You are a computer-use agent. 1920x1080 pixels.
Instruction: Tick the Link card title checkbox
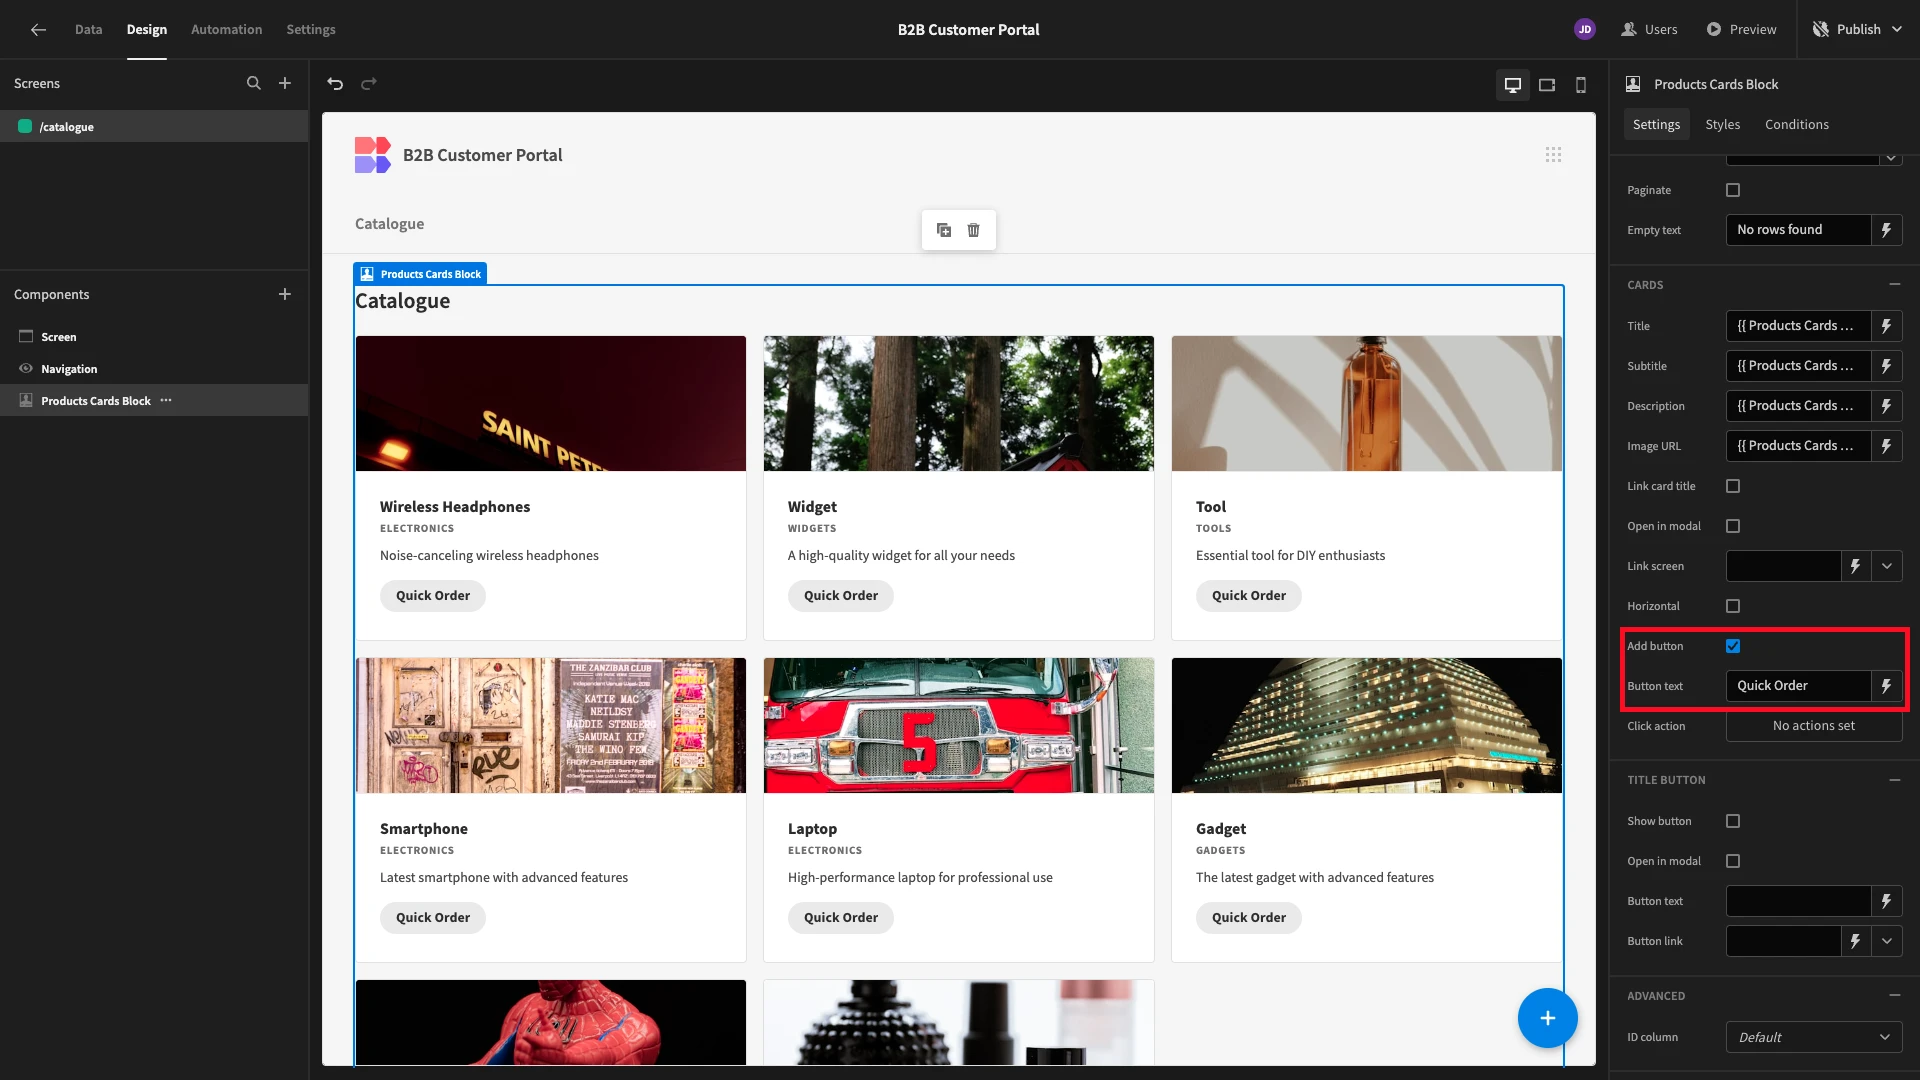coord(1733,486)
